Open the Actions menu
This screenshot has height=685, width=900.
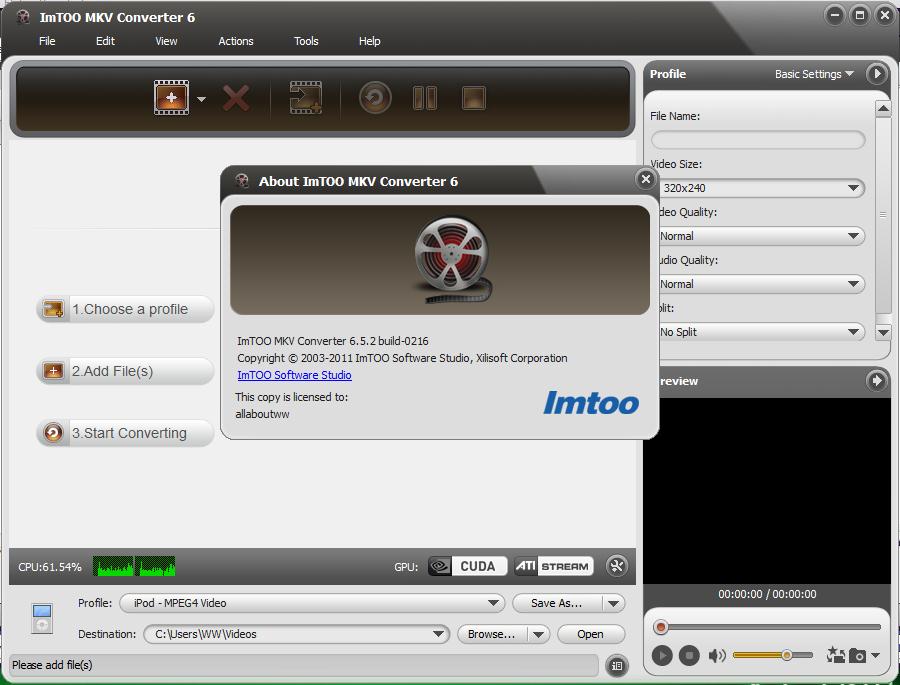point(236,41)
